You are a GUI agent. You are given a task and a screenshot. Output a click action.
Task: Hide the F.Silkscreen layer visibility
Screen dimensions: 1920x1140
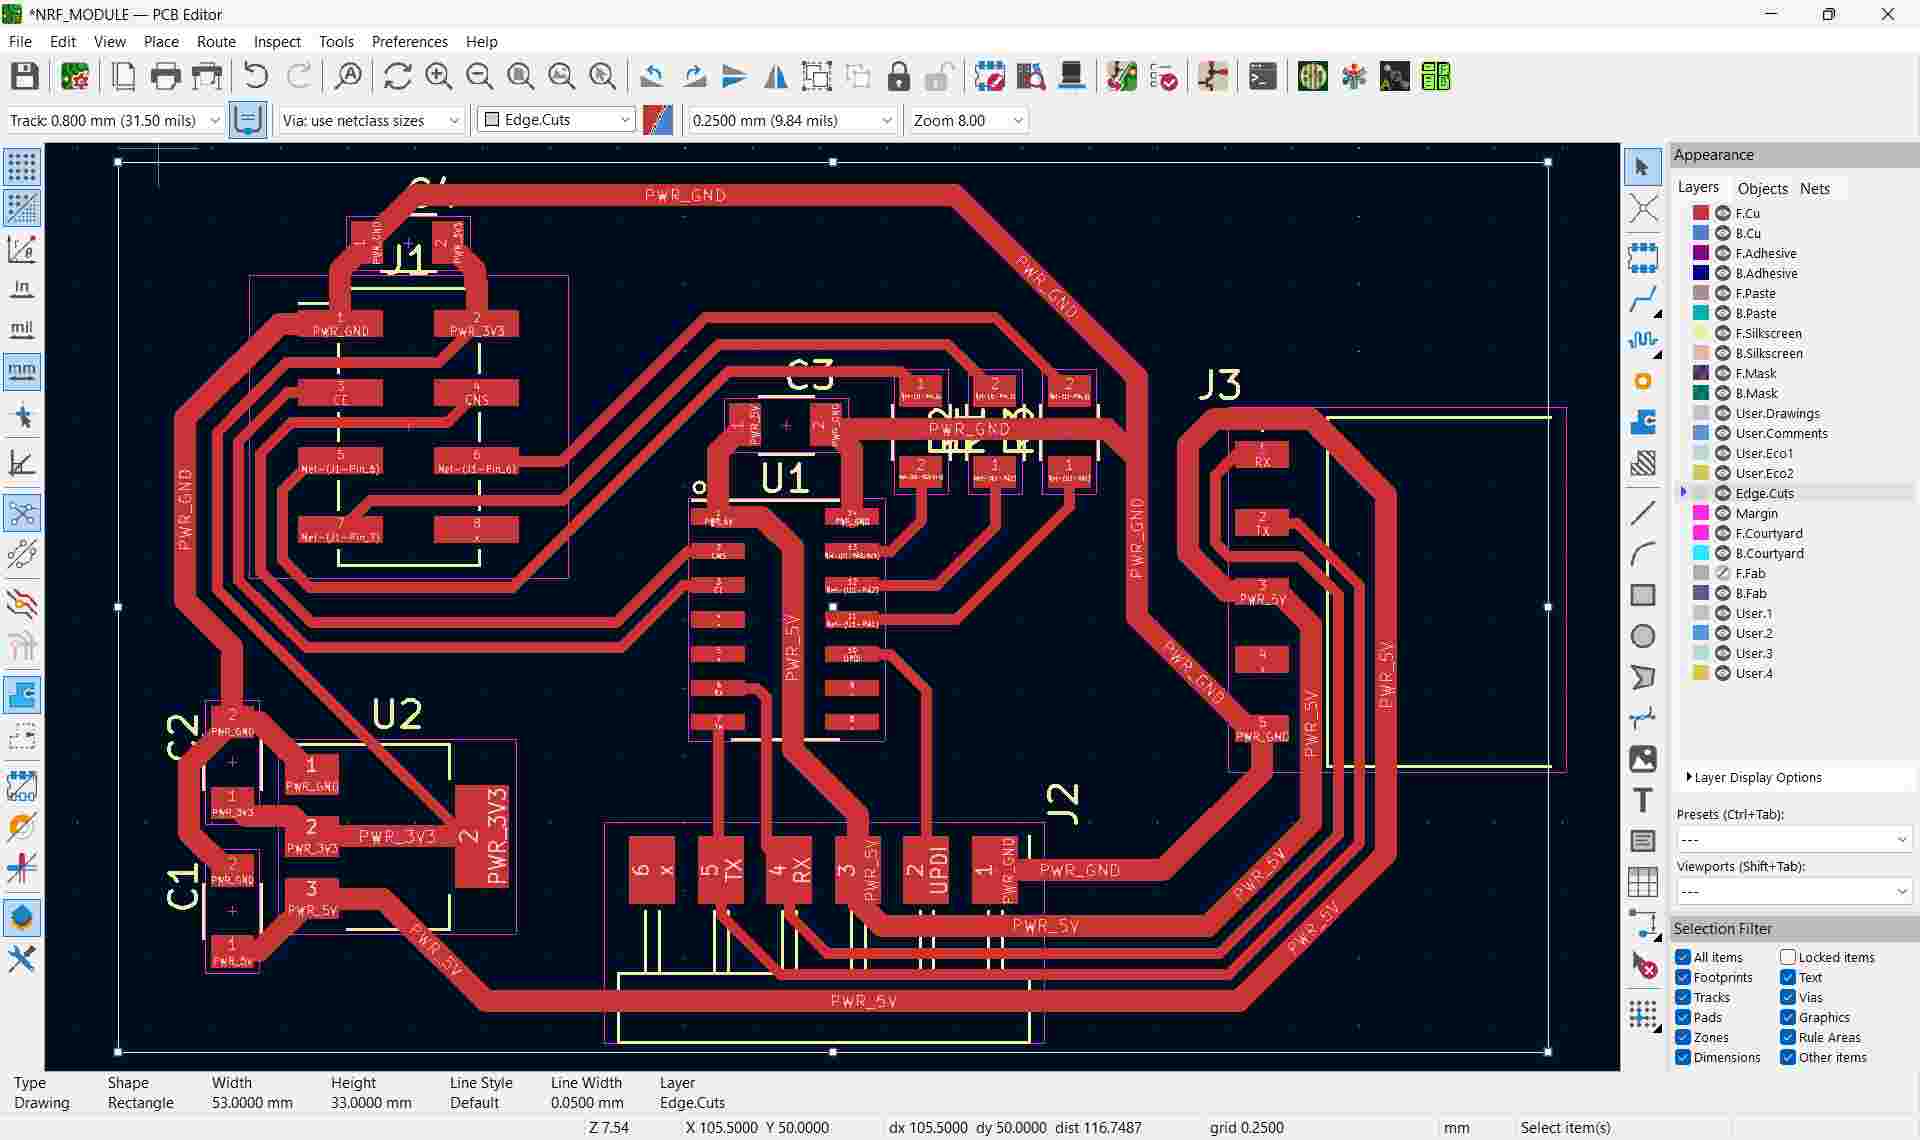tap(1723, 333)
